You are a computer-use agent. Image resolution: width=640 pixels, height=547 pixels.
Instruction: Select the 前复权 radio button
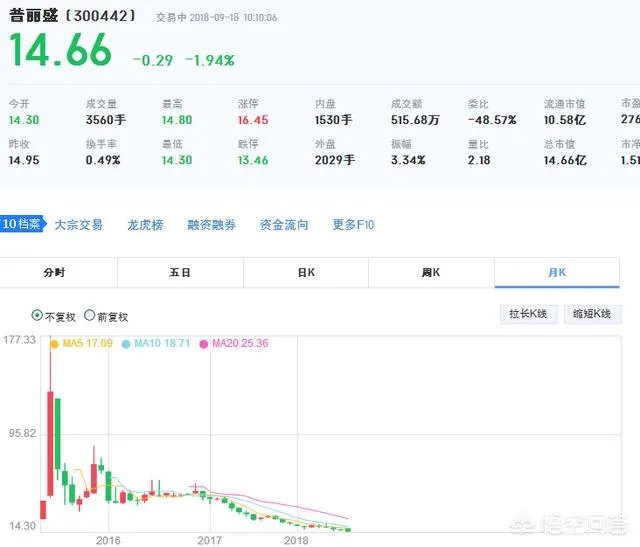89,316
